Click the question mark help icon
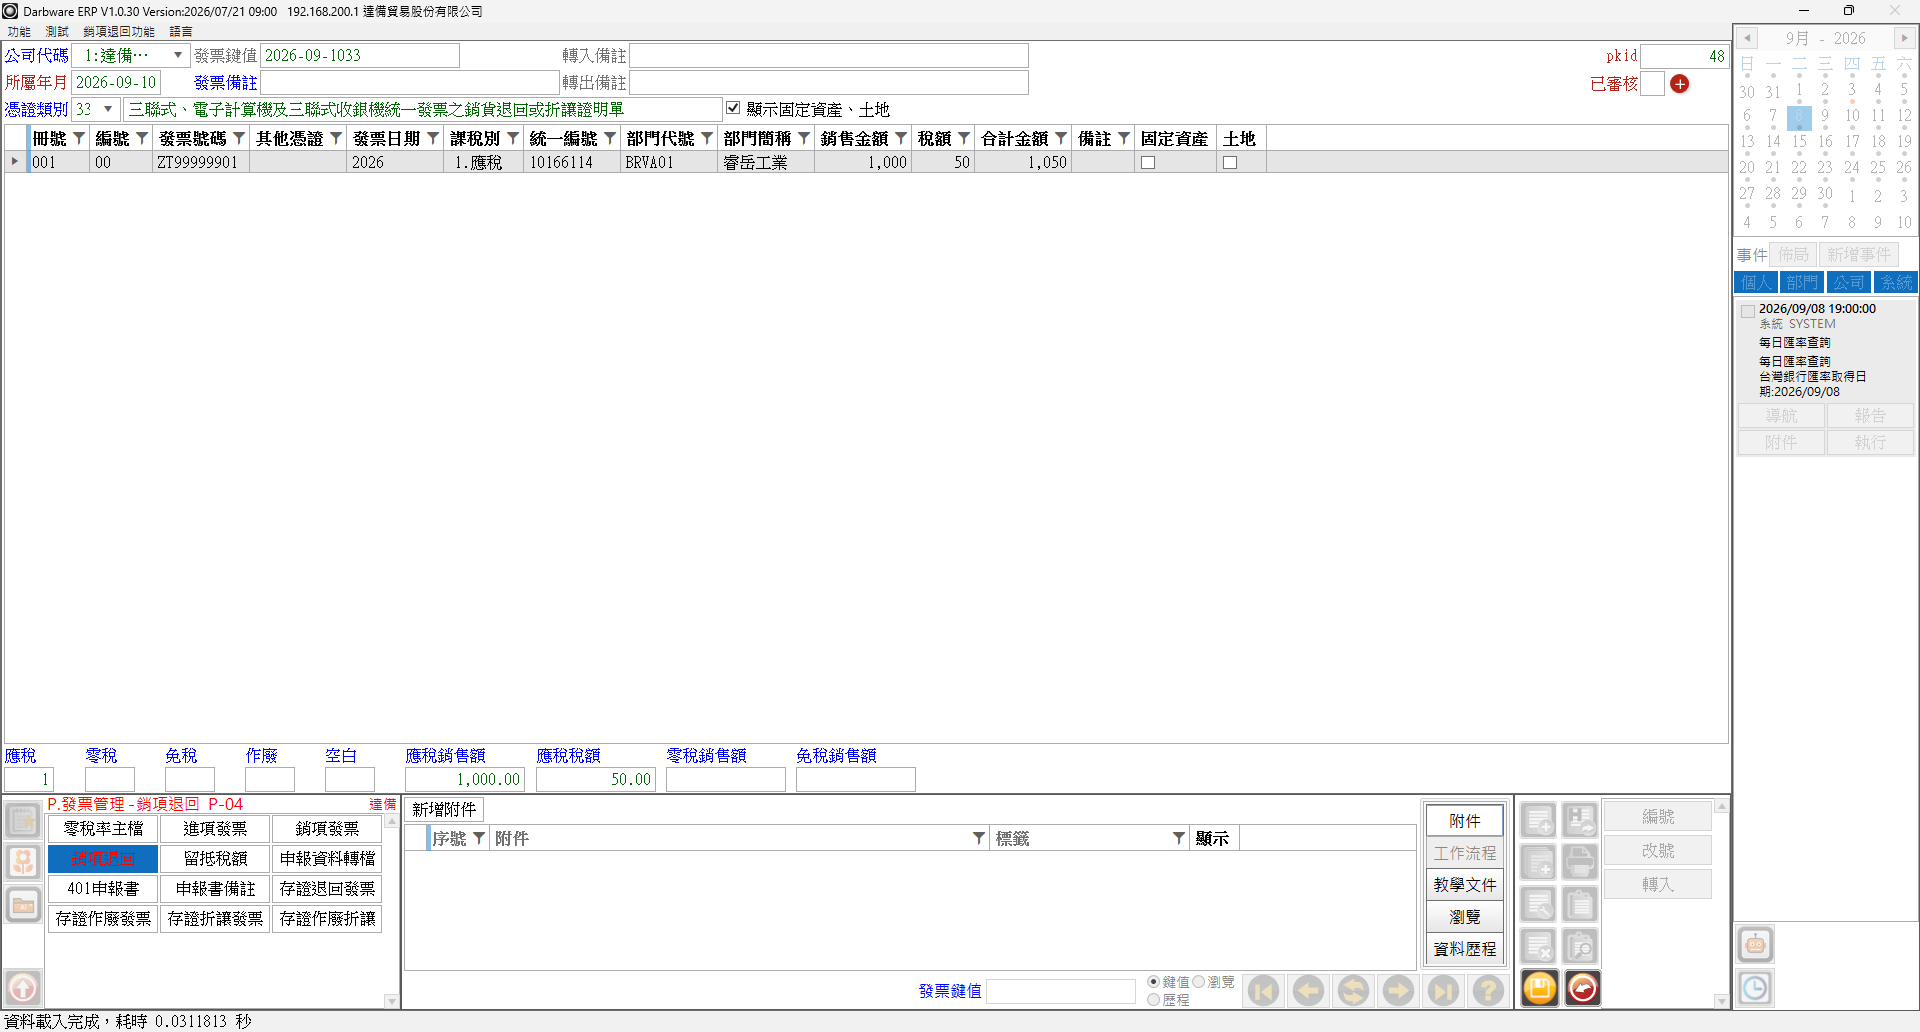The image size is (1920, 1032). click(x=1488, y=991)
